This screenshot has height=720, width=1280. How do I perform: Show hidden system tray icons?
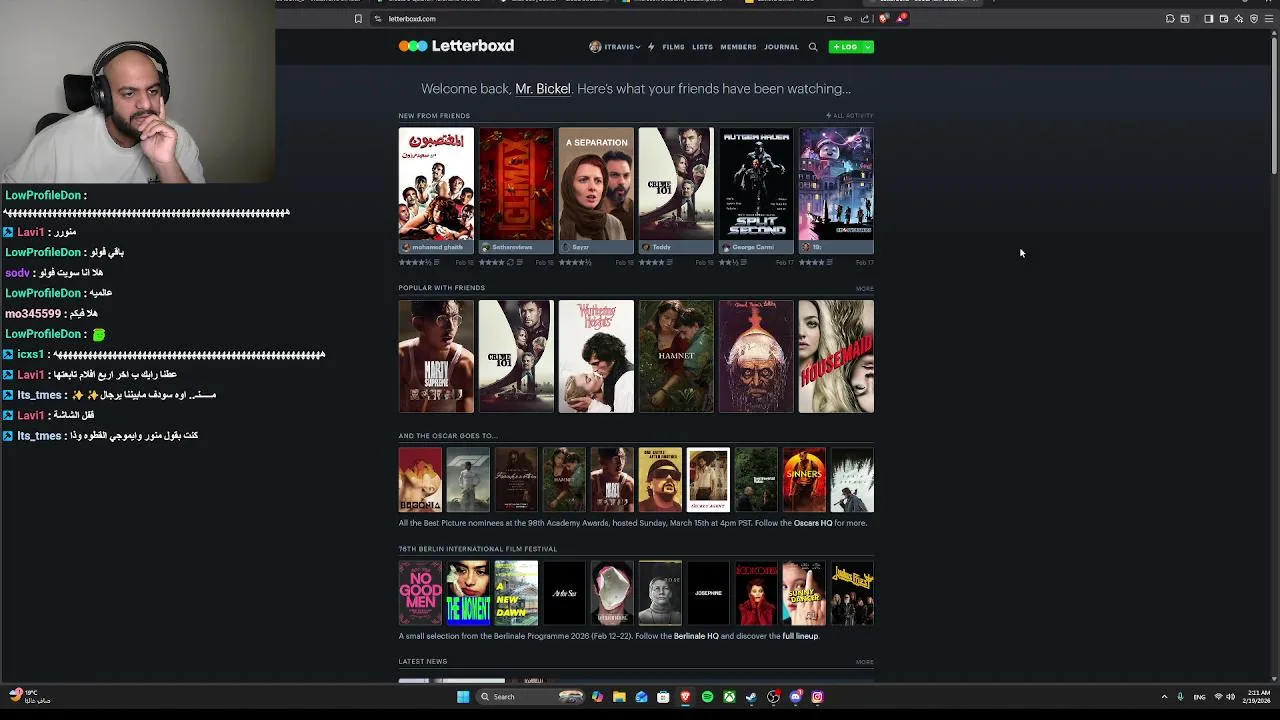(x=1164, y=697)
